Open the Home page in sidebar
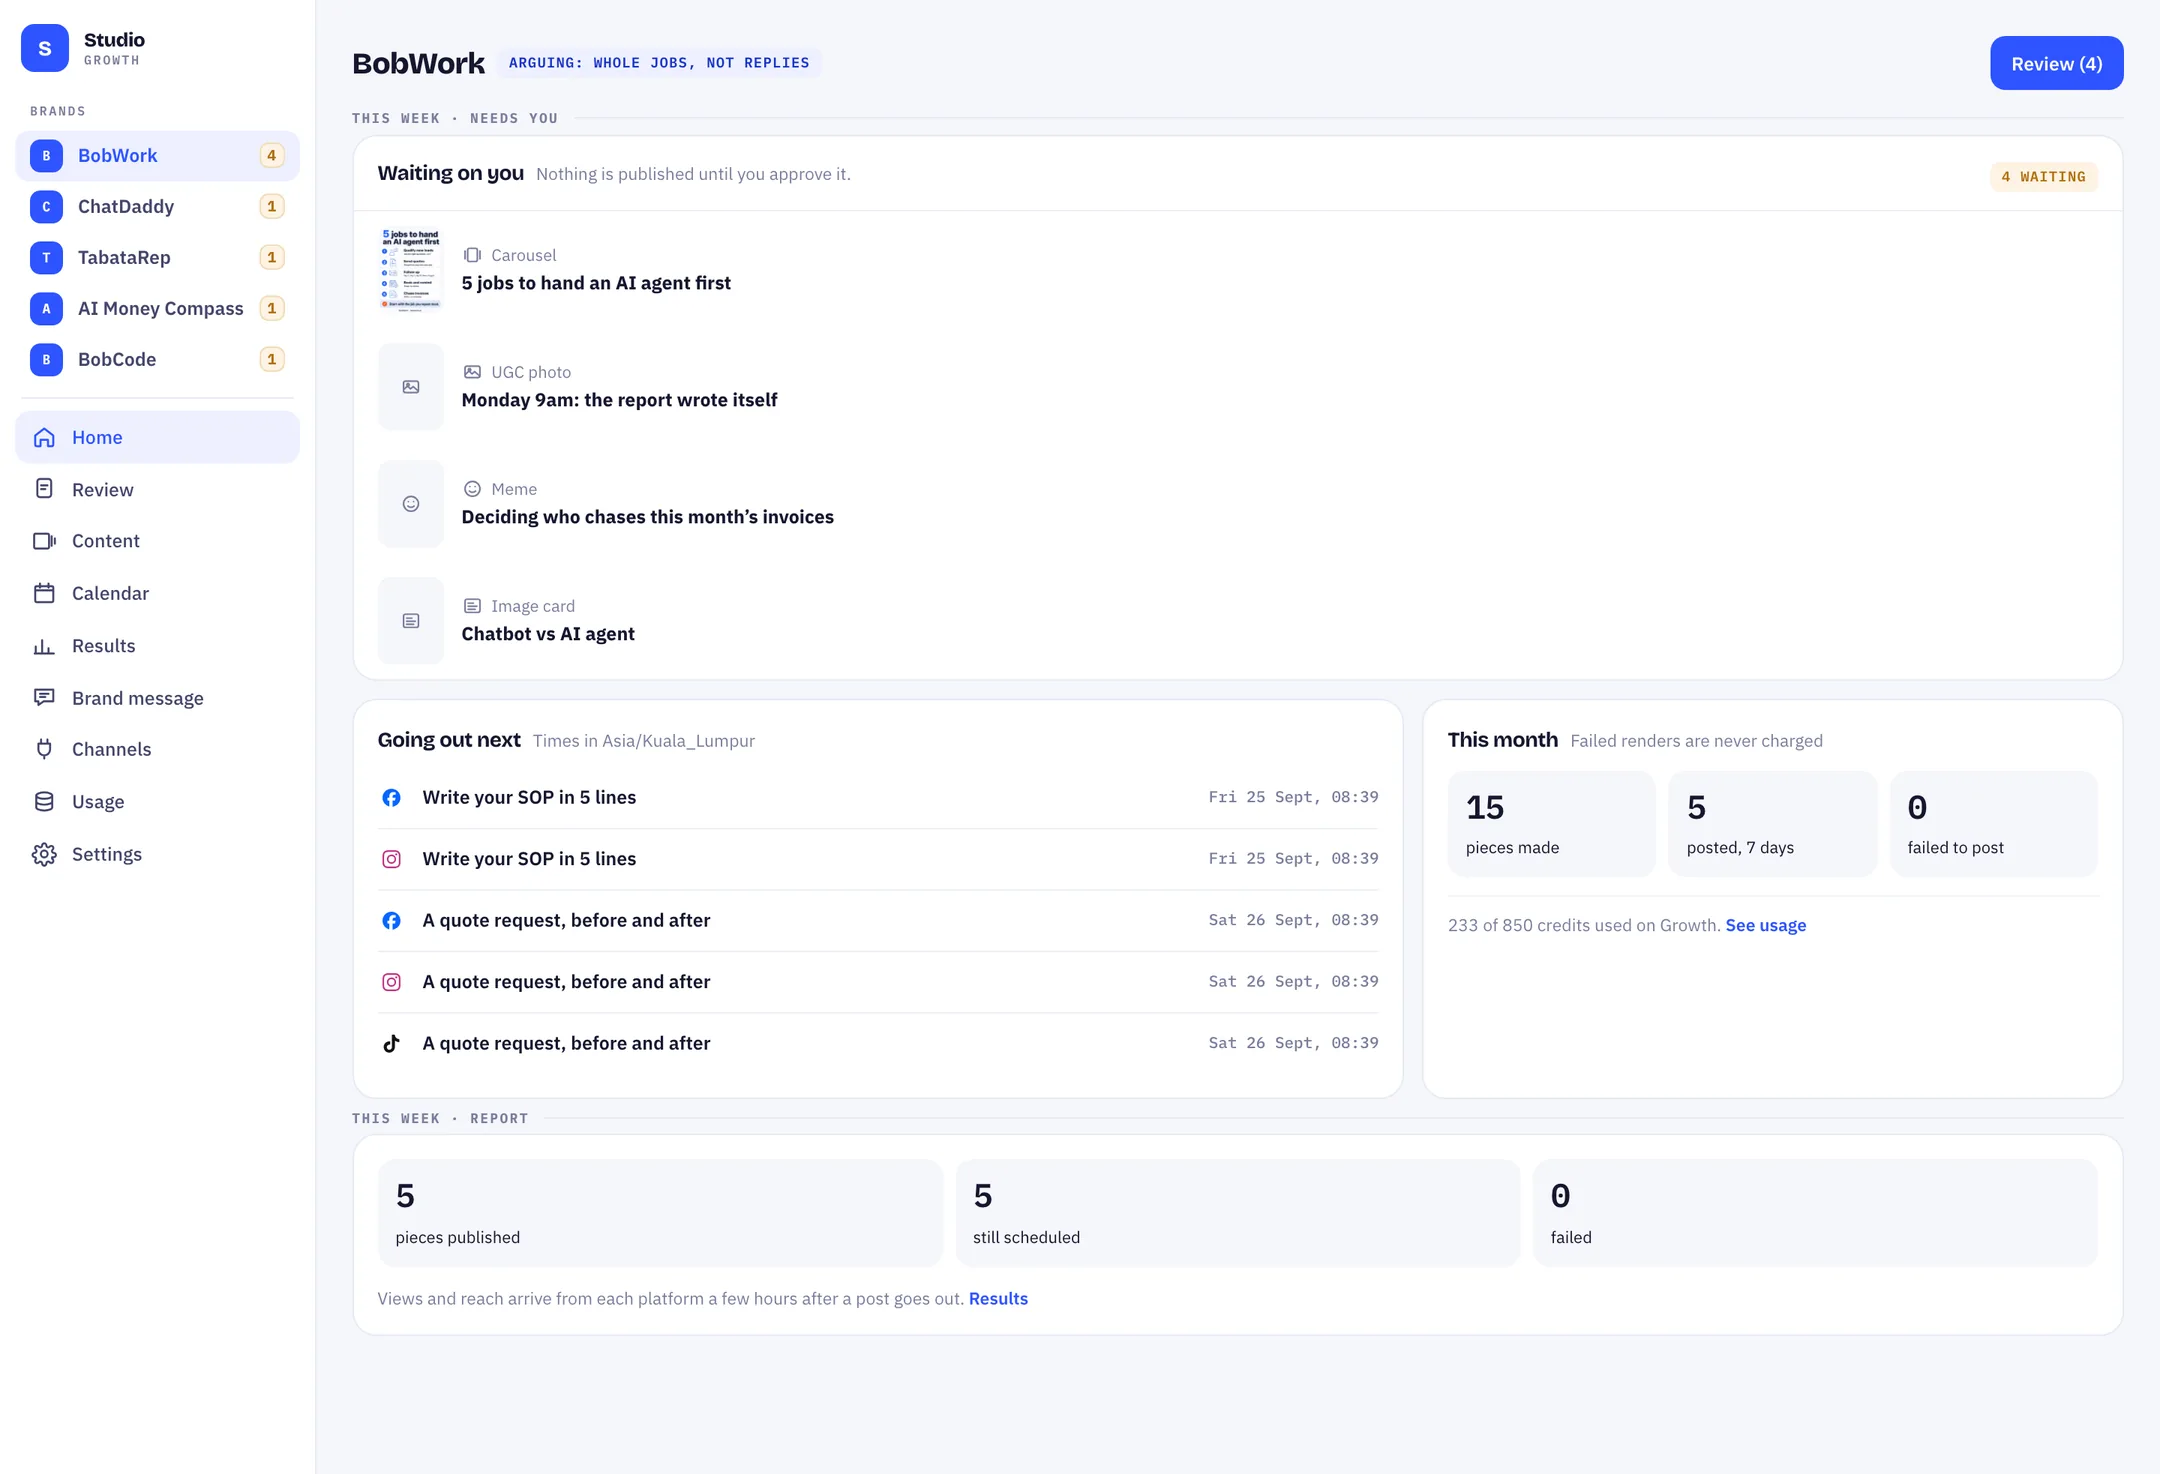Image resolution: width=2160 pixels, height=1474 pixels. pos(158,438)
